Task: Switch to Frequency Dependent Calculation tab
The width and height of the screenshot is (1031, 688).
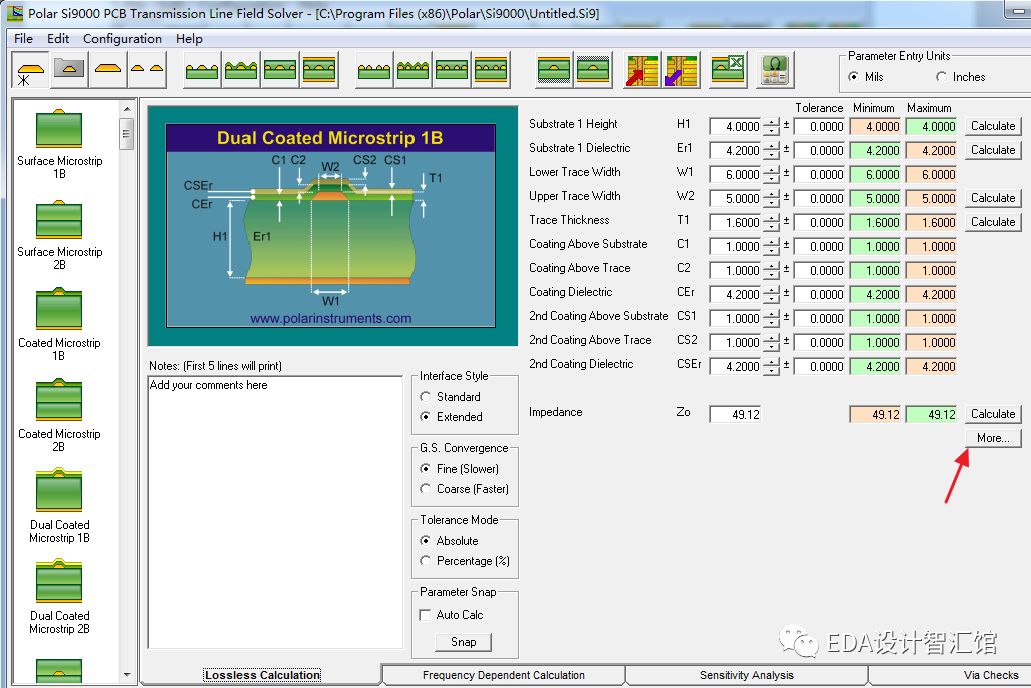Action: point(504,675)
